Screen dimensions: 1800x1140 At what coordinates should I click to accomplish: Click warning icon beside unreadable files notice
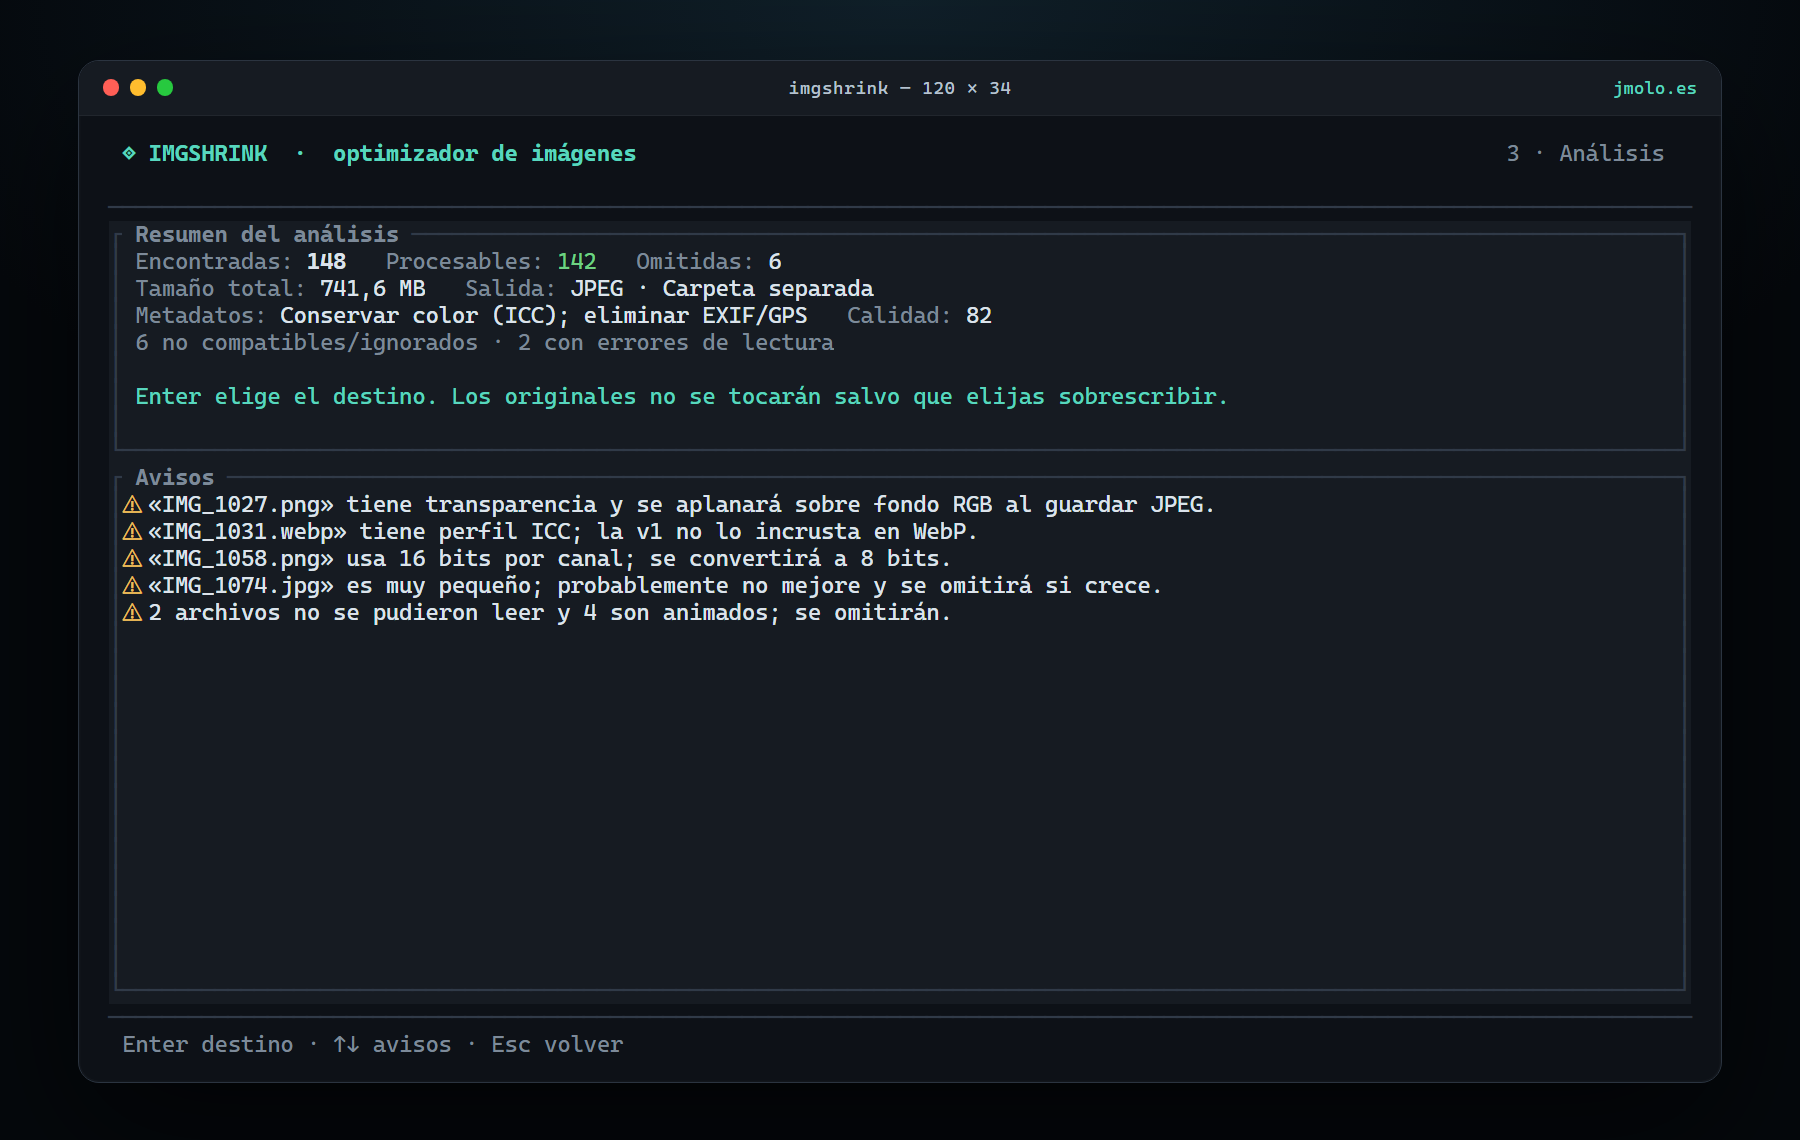[x=132, y=612]
